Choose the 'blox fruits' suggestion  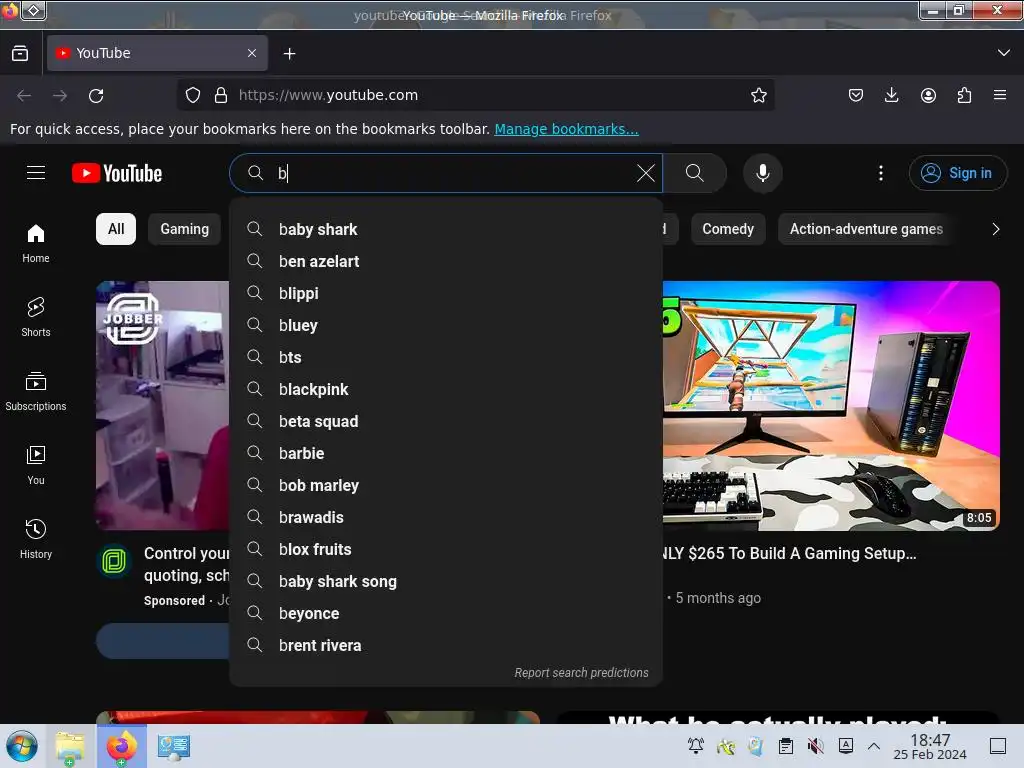pyautogui.click(x=446, y=549)
